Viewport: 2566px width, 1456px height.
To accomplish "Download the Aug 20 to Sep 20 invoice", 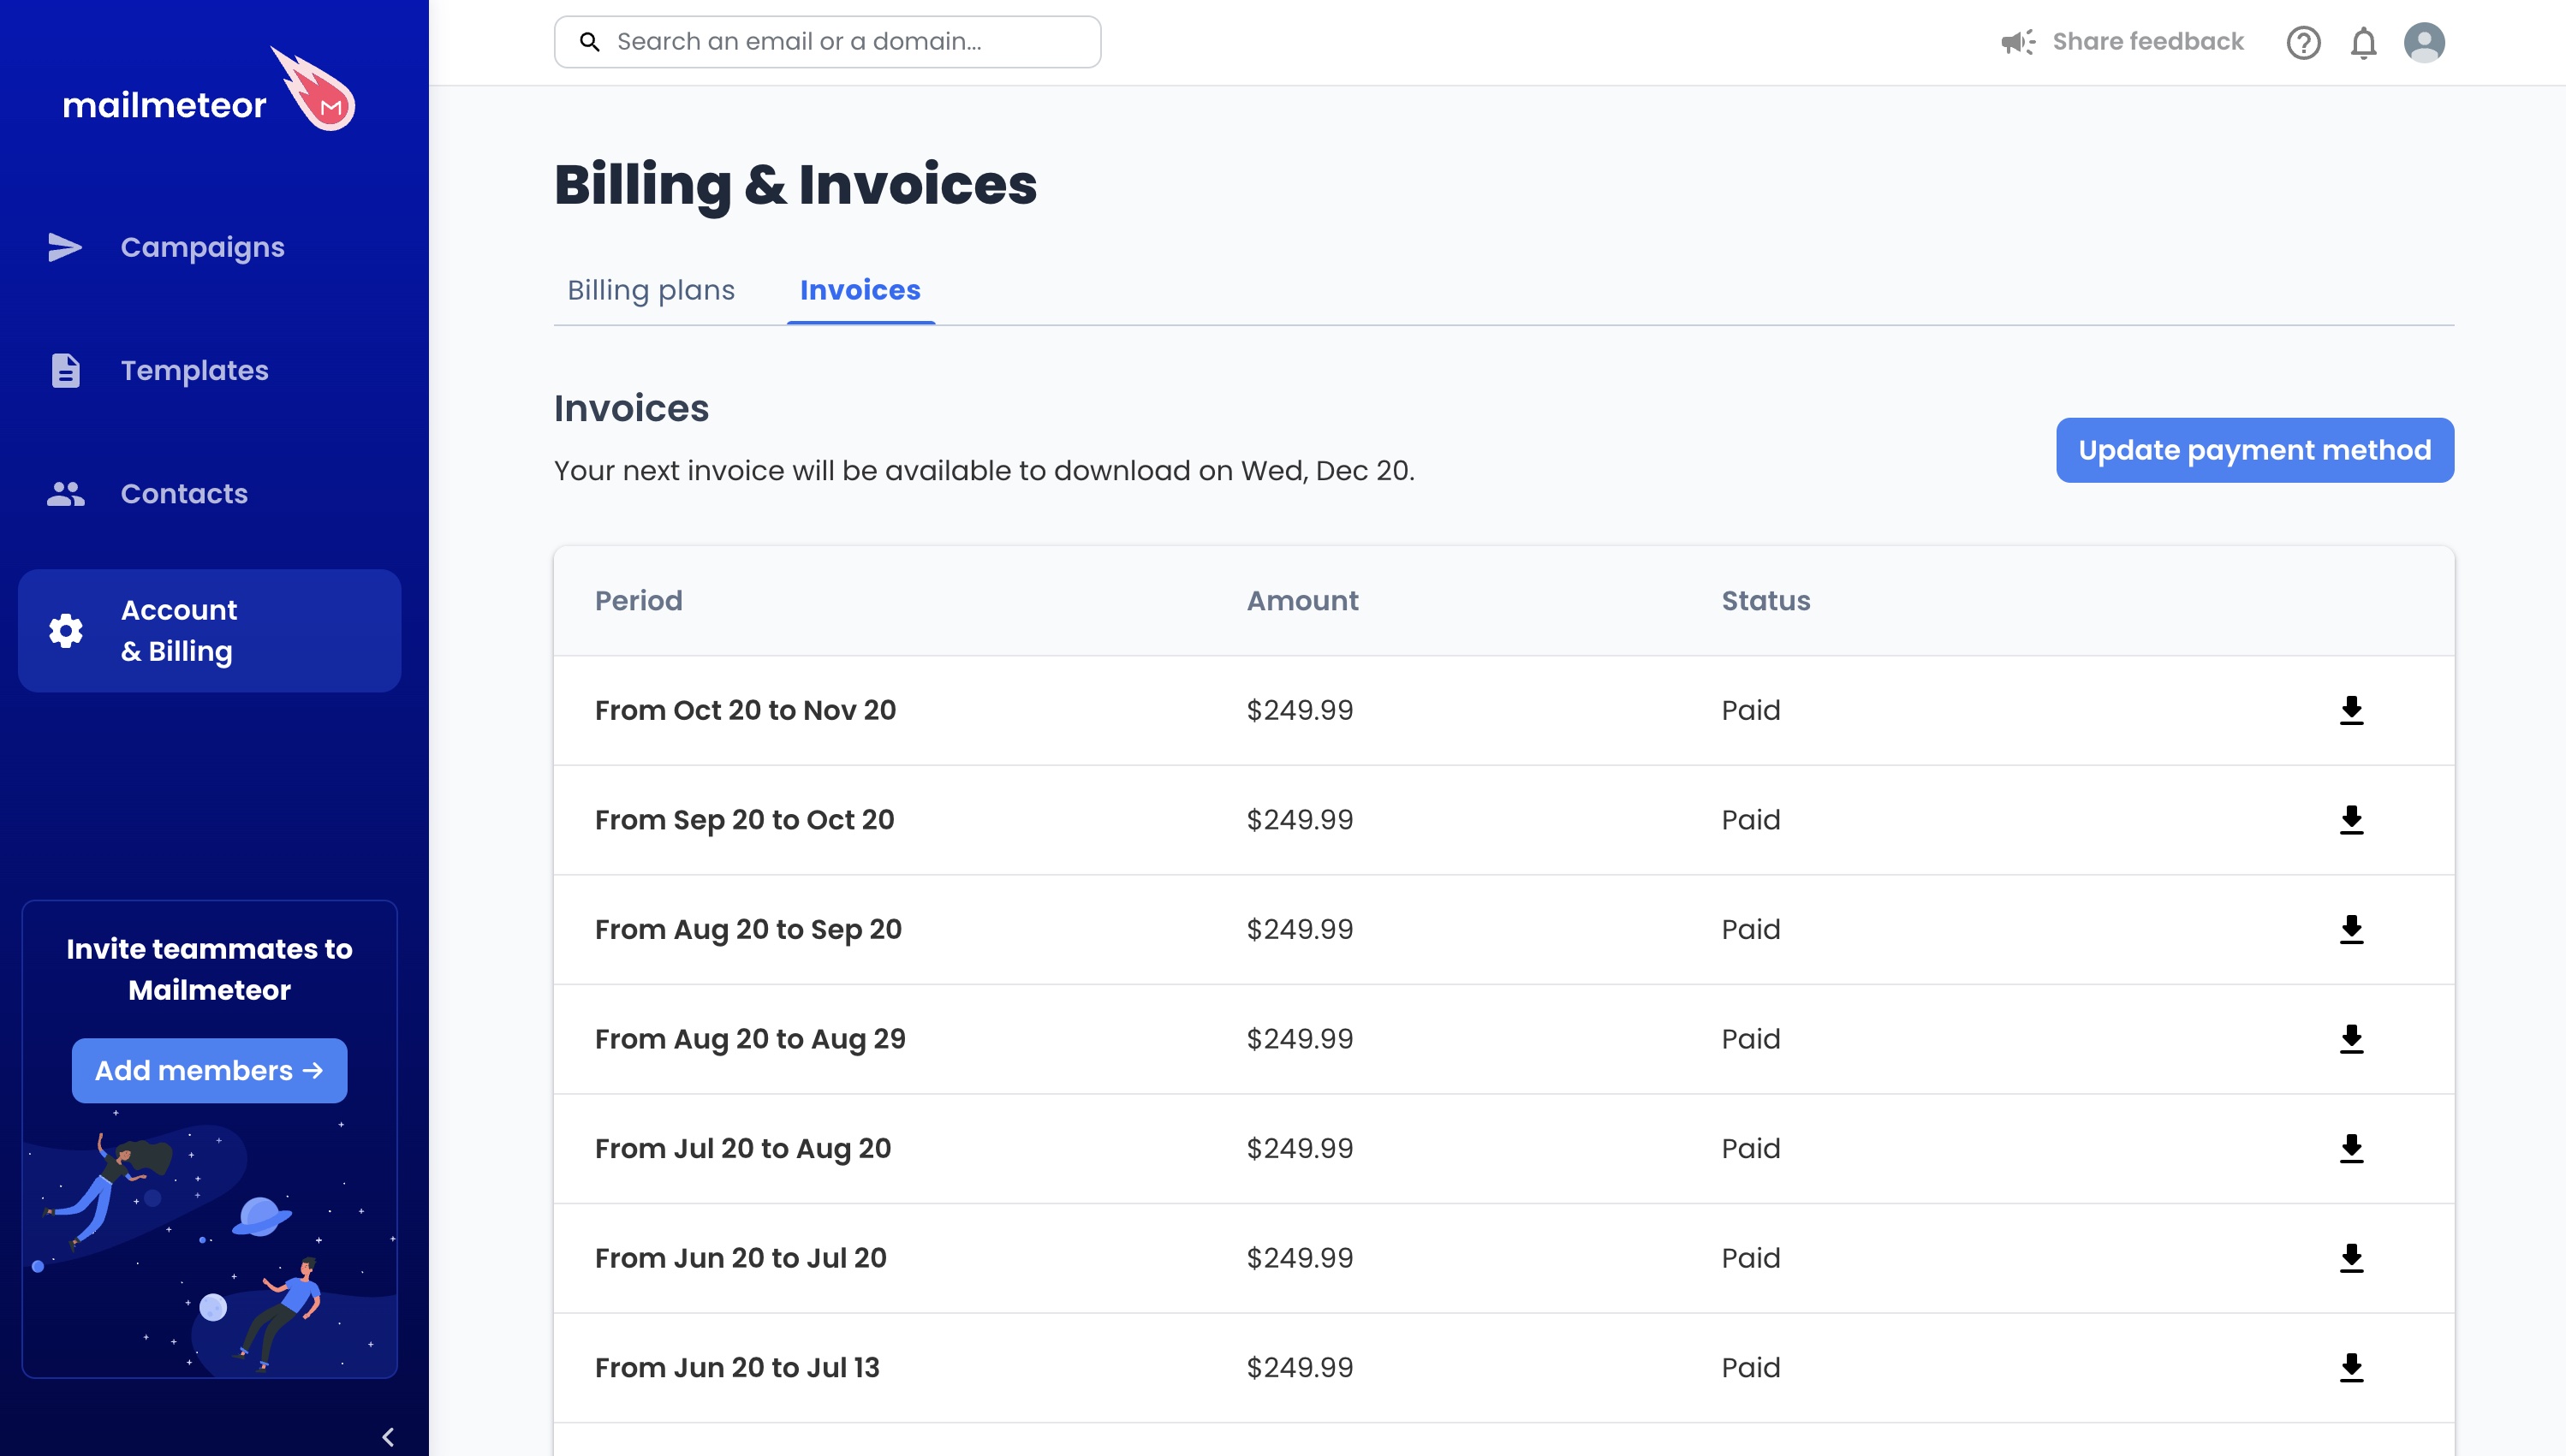I will (2351, 929).
